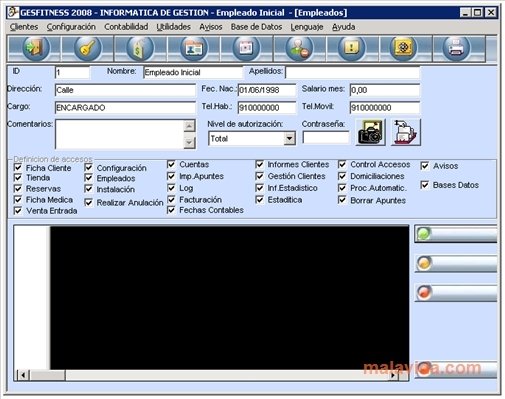Viewport: 505px width, 399px height.
Task: Click the Comentarios scroll down arrow
Action: (x=189, y=142)
